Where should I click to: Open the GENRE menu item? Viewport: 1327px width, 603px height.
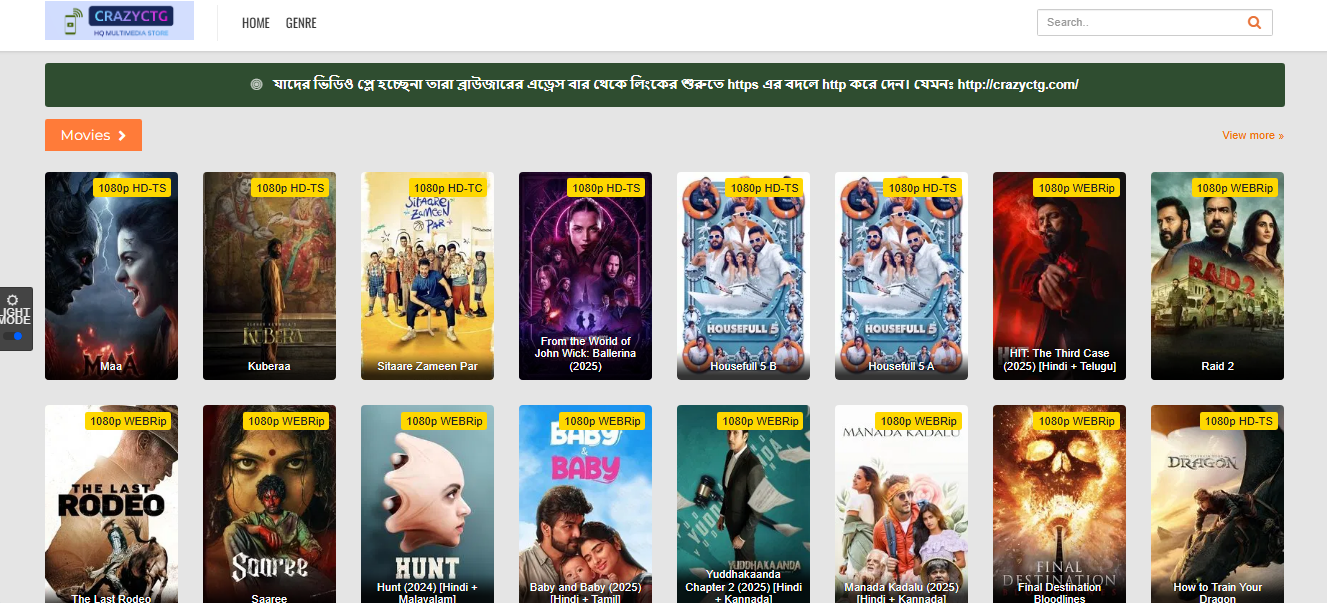[301, 23]
